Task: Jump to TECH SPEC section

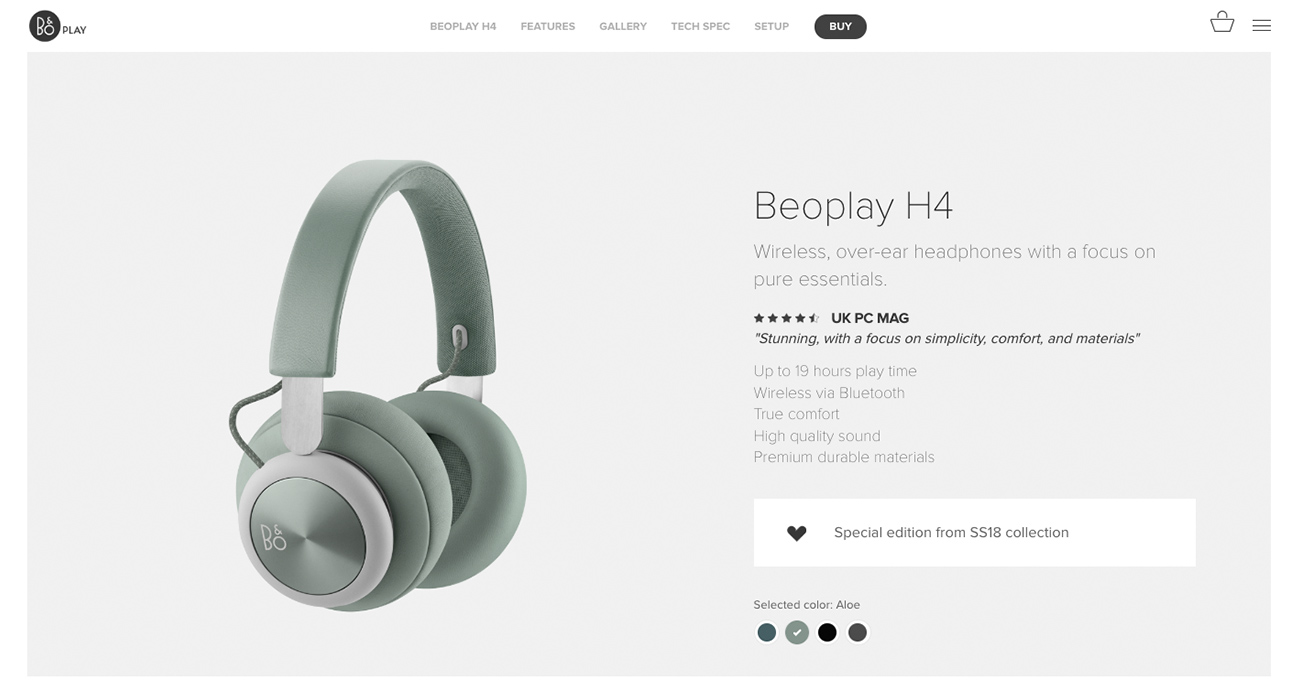Action: tap(700, 27)
